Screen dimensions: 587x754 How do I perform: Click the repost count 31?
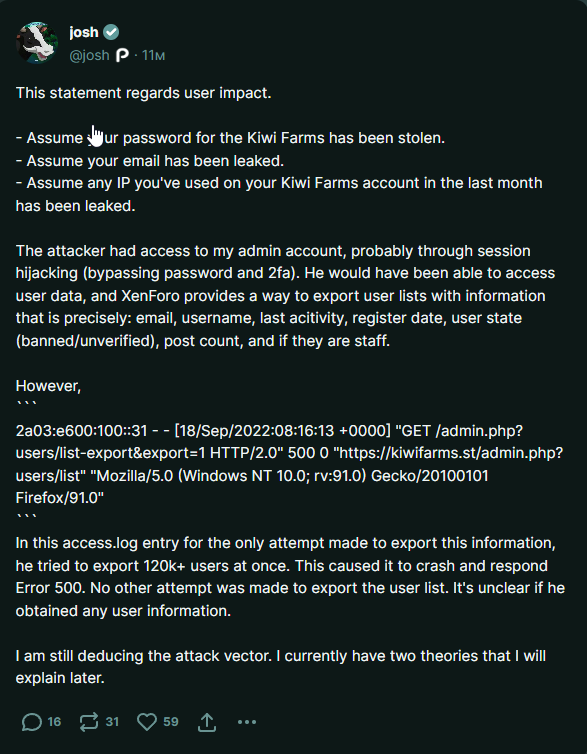112,722
